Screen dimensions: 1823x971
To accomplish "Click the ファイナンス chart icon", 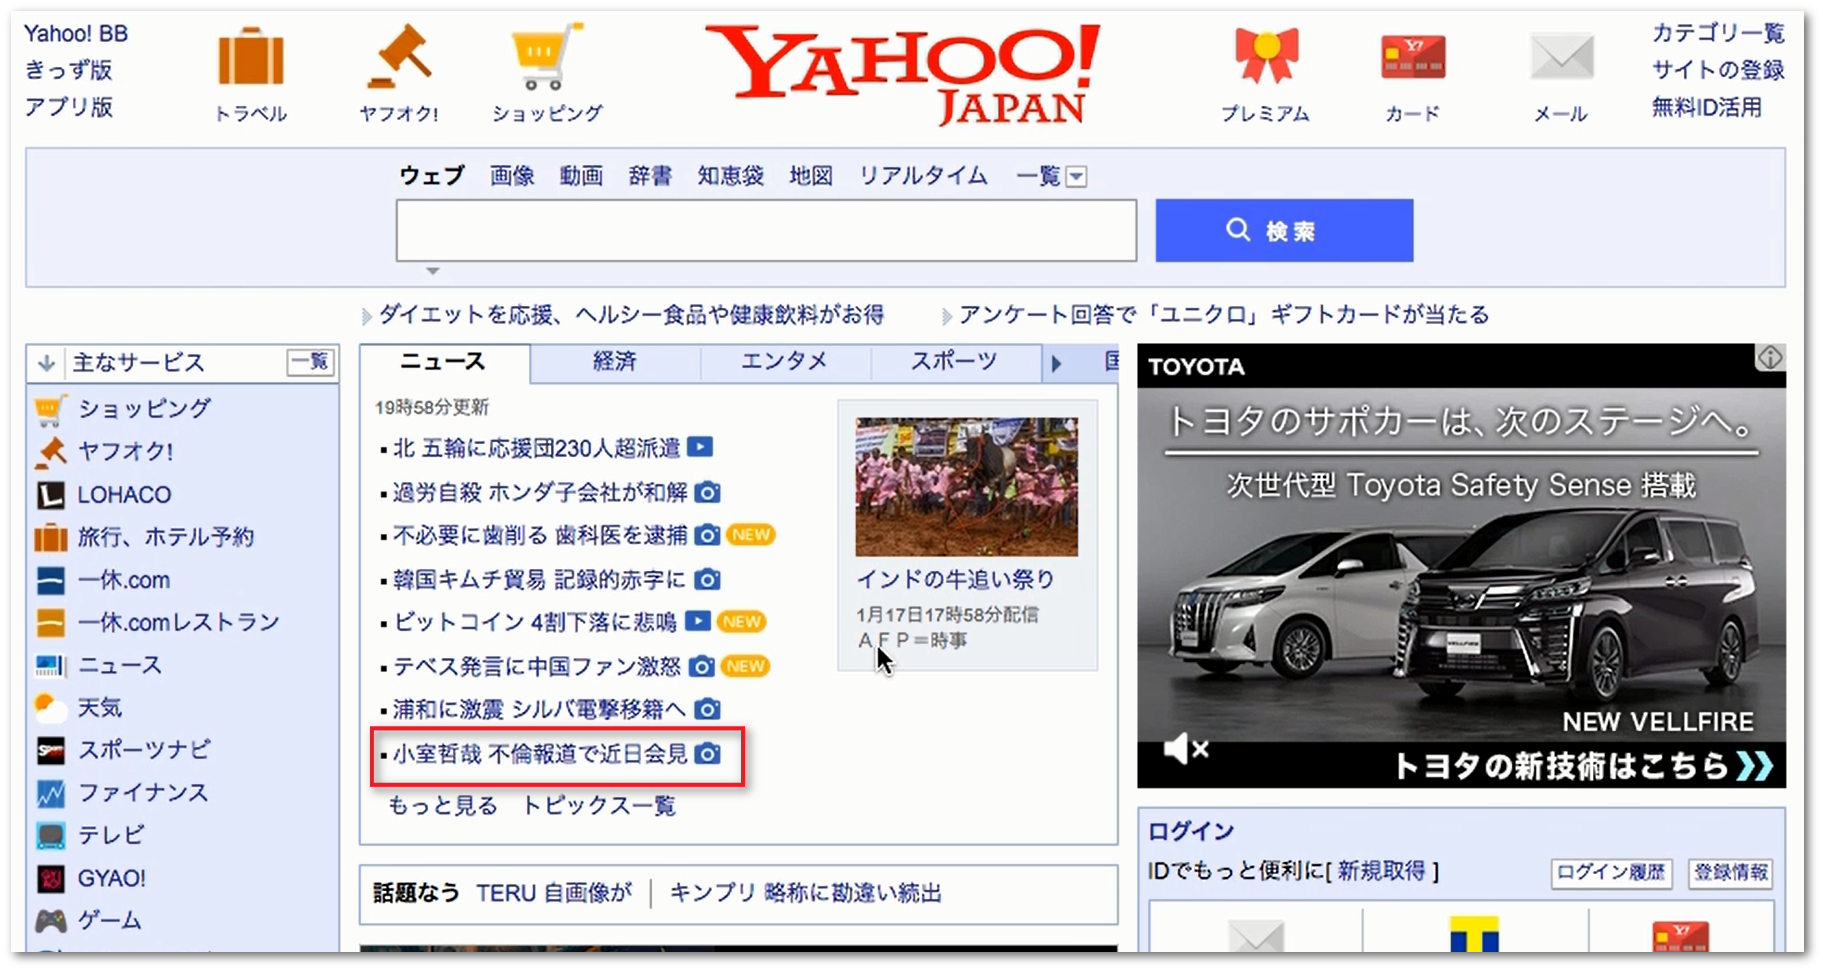I will (50, 794).
